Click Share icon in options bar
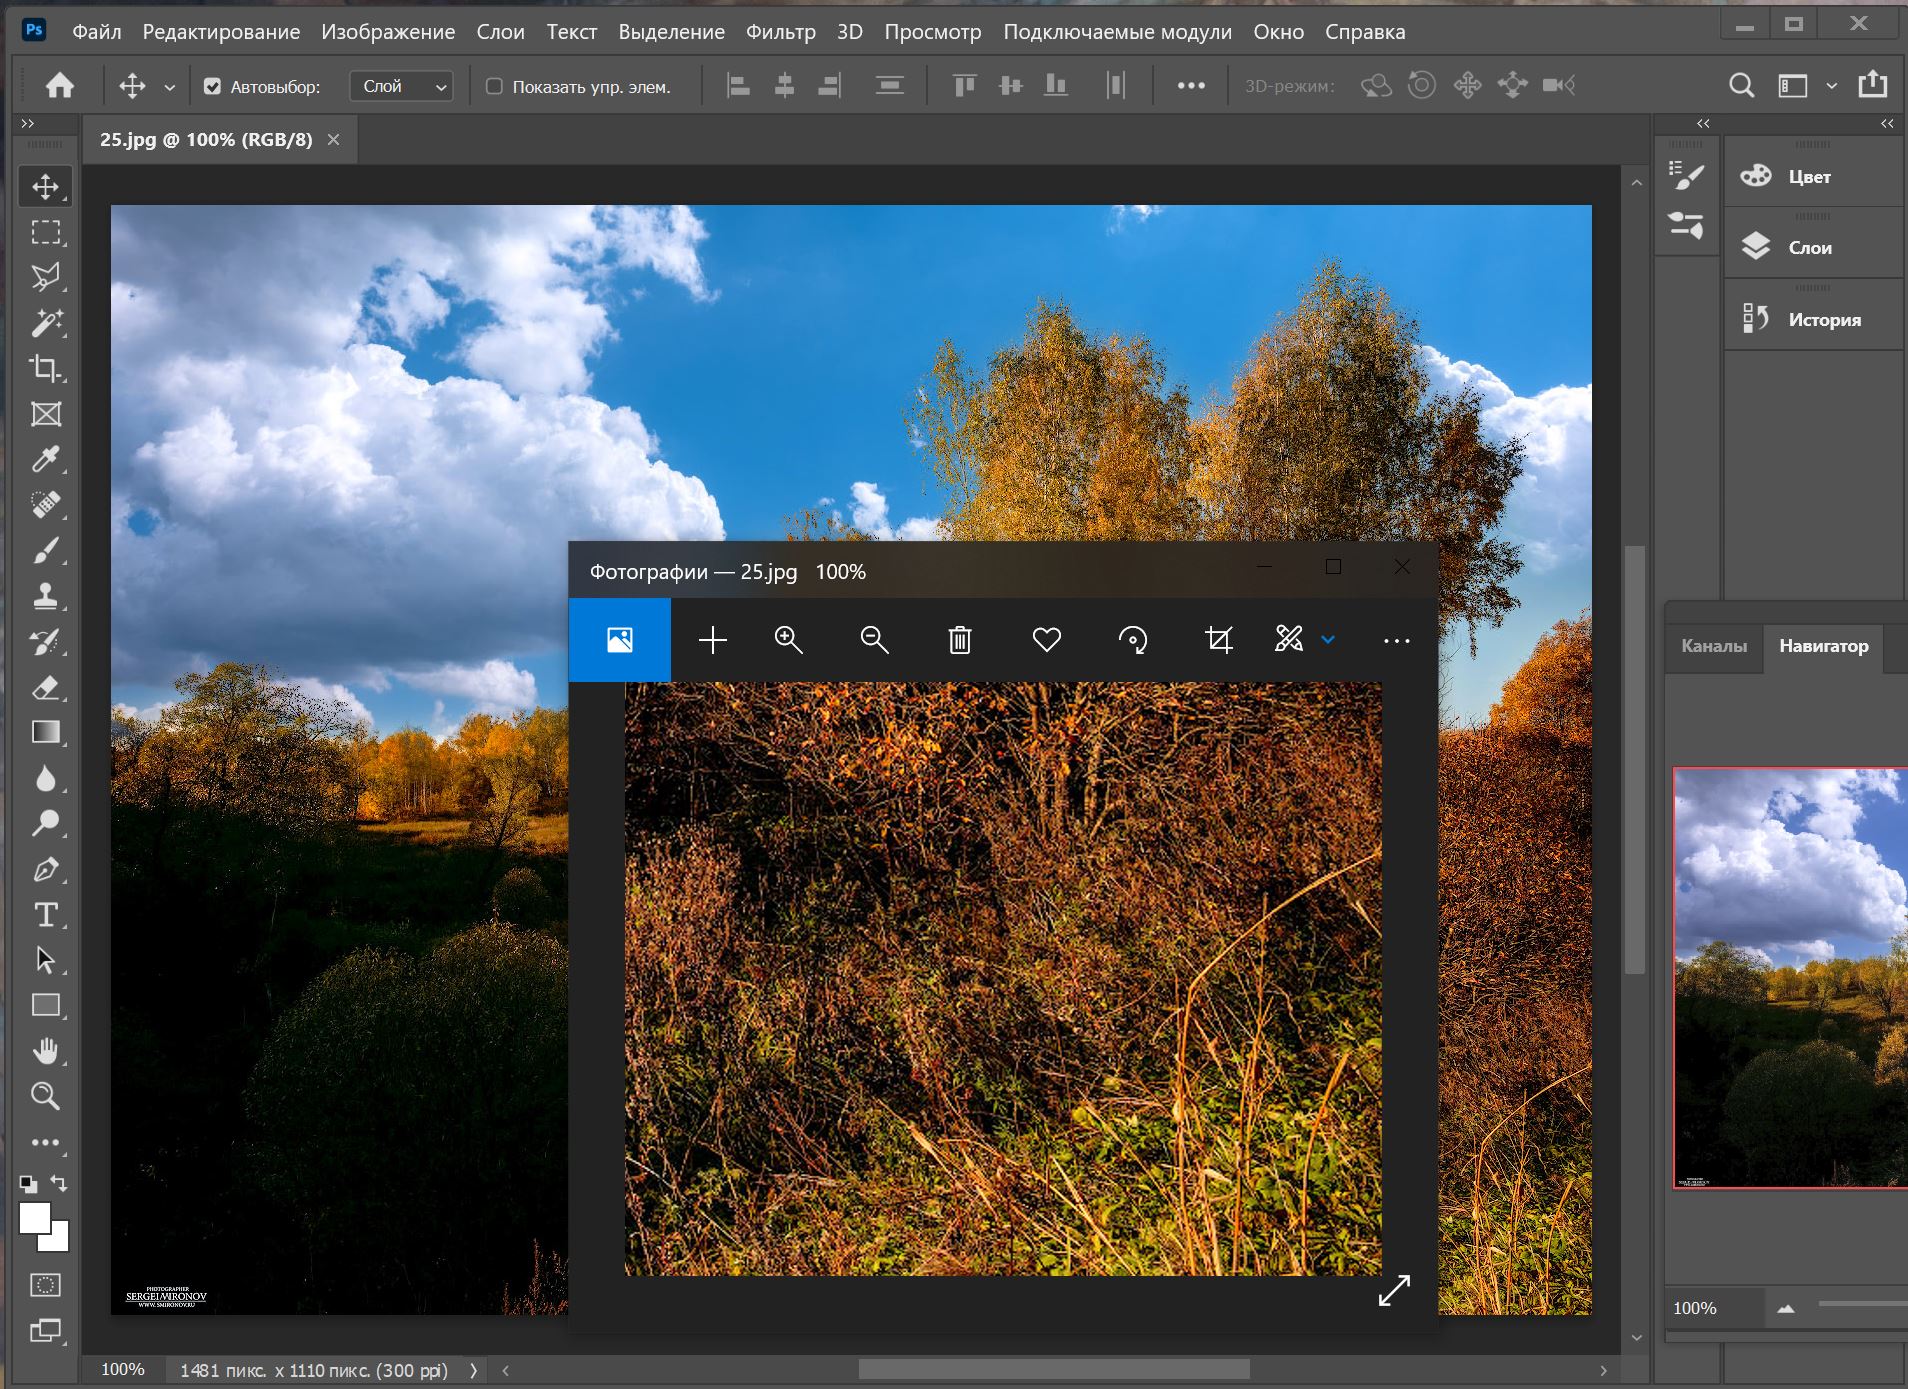Image resolution: width=1908 pixels, height=1389 pixels. click(x=1873, y=85)
